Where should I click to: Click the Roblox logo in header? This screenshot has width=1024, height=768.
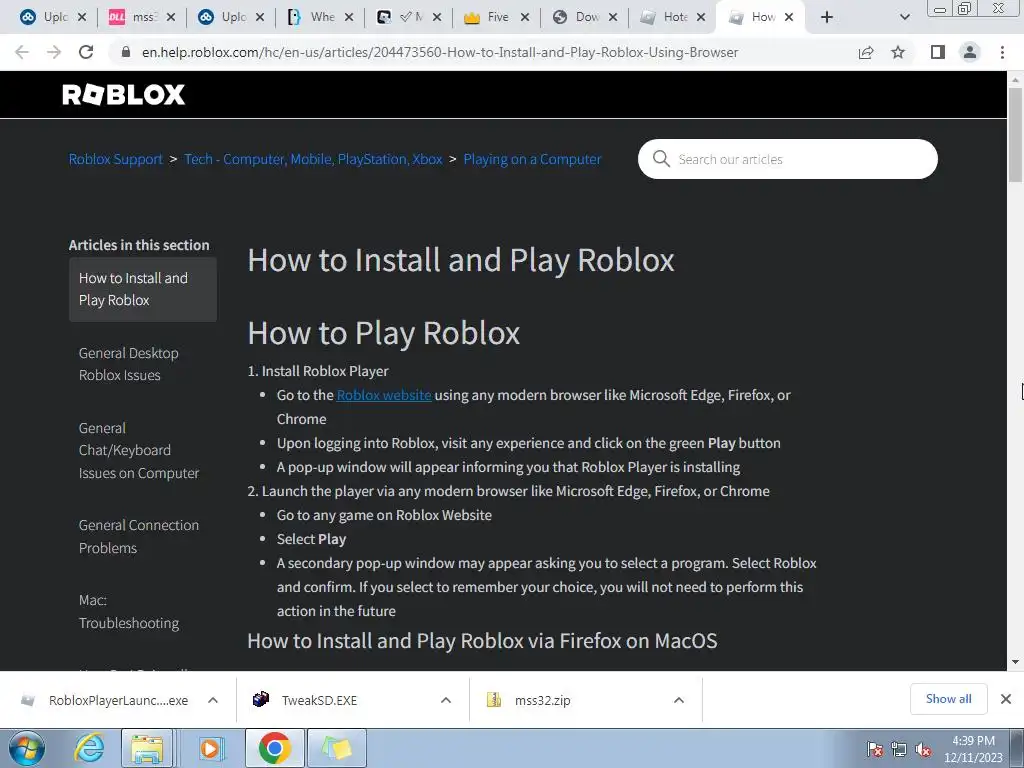tap(123, 95)
